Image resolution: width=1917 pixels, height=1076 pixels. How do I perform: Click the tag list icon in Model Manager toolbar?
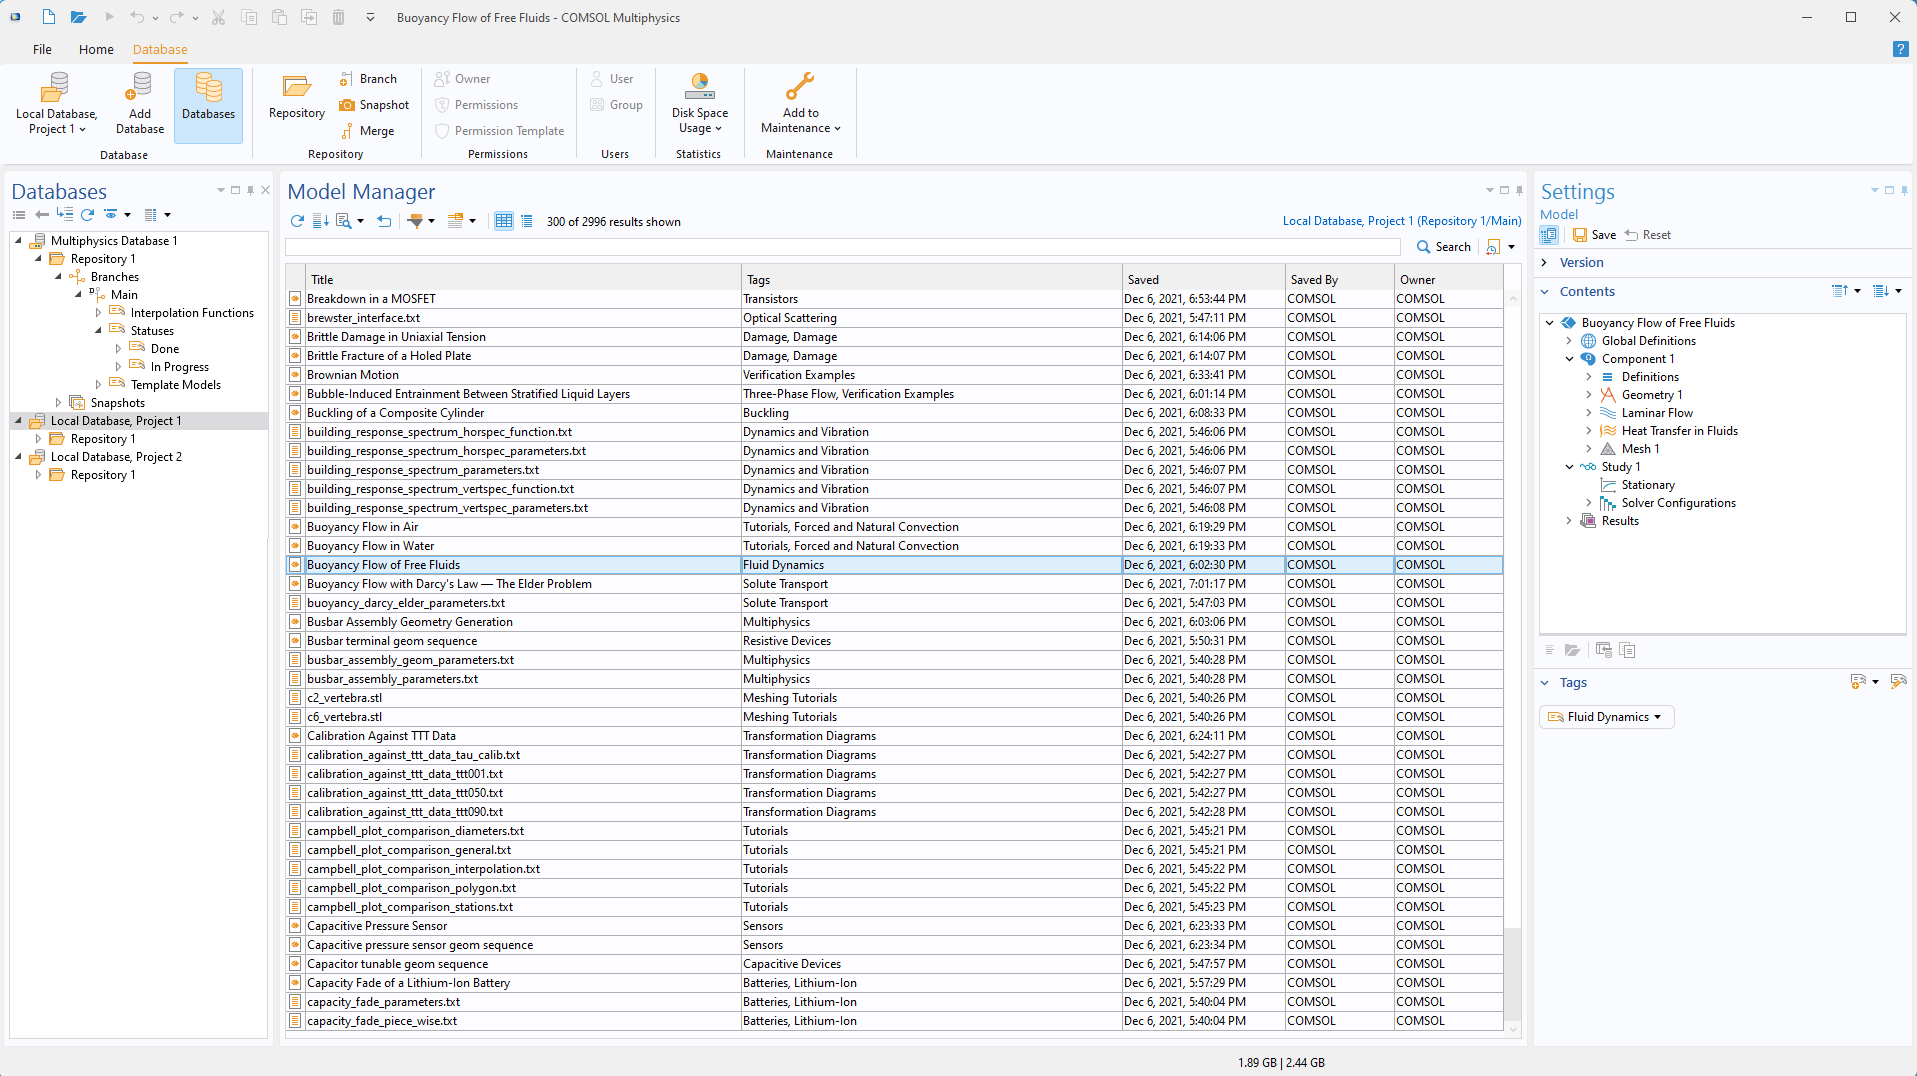455,221
